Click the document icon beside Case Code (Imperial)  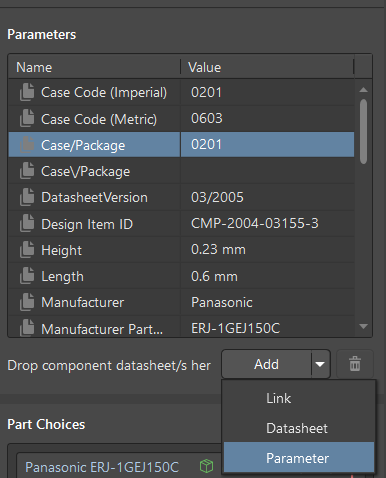click(27, 92)
